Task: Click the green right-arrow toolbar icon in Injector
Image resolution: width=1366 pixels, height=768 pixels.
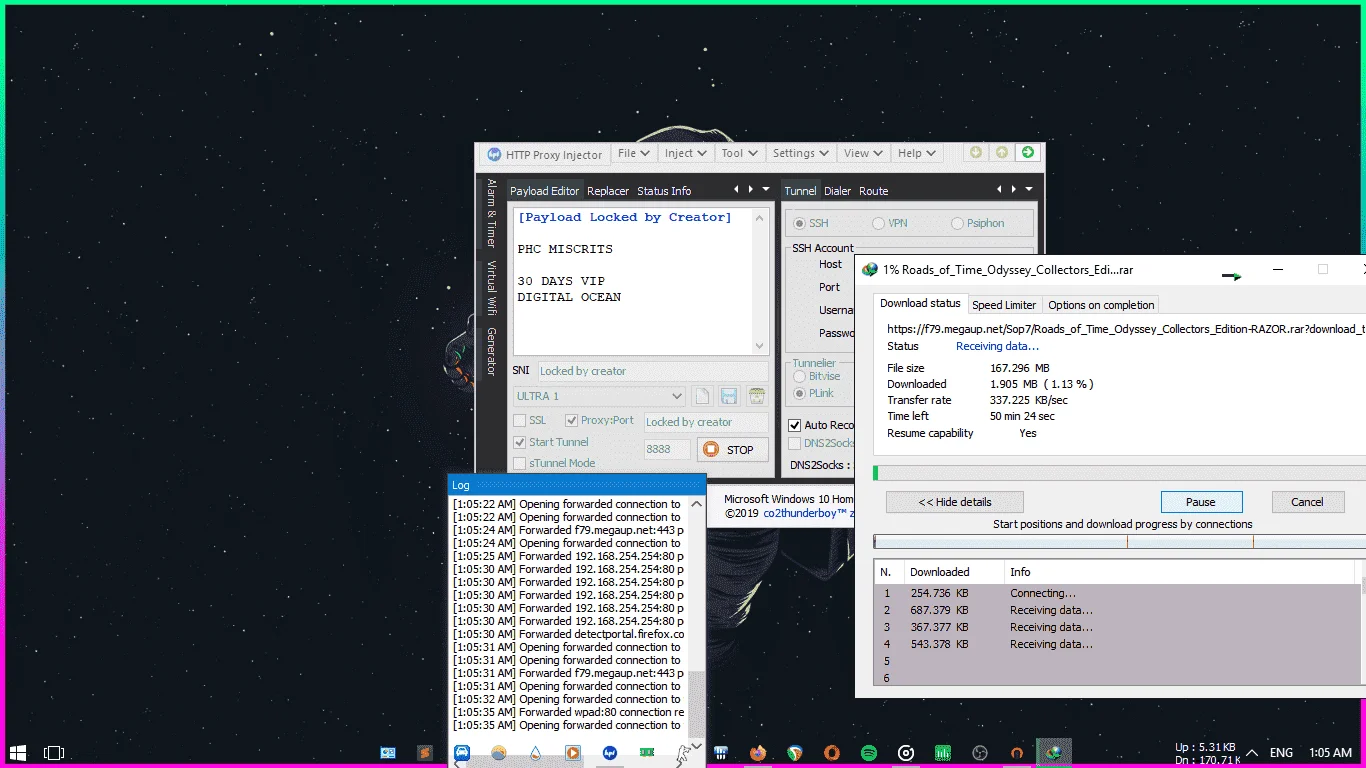Action: point(1027,153)
